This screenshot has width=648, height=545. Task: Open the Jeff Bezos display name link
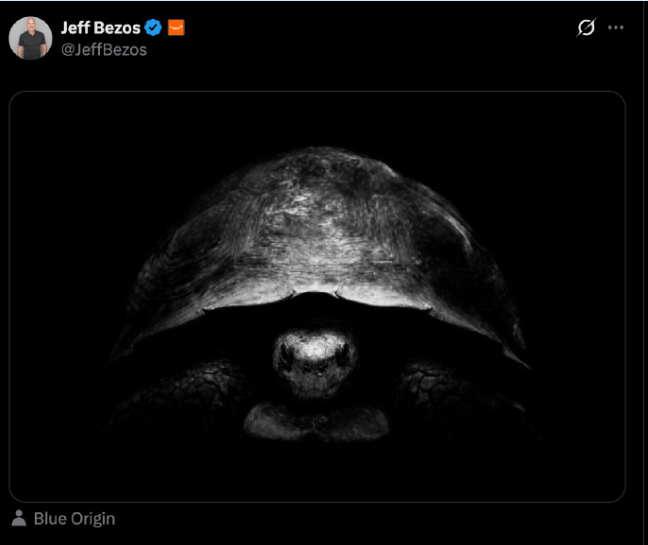100,28
